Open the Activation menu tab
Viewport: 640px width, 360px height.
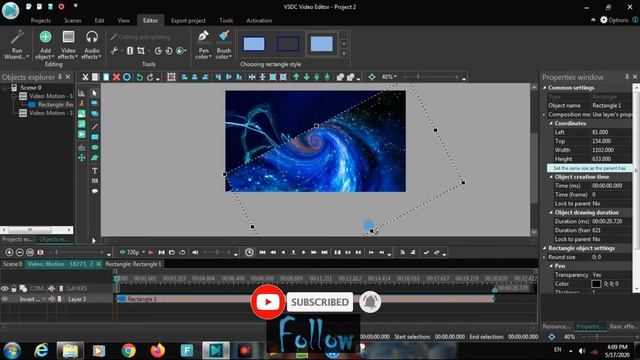click(259, 20)
